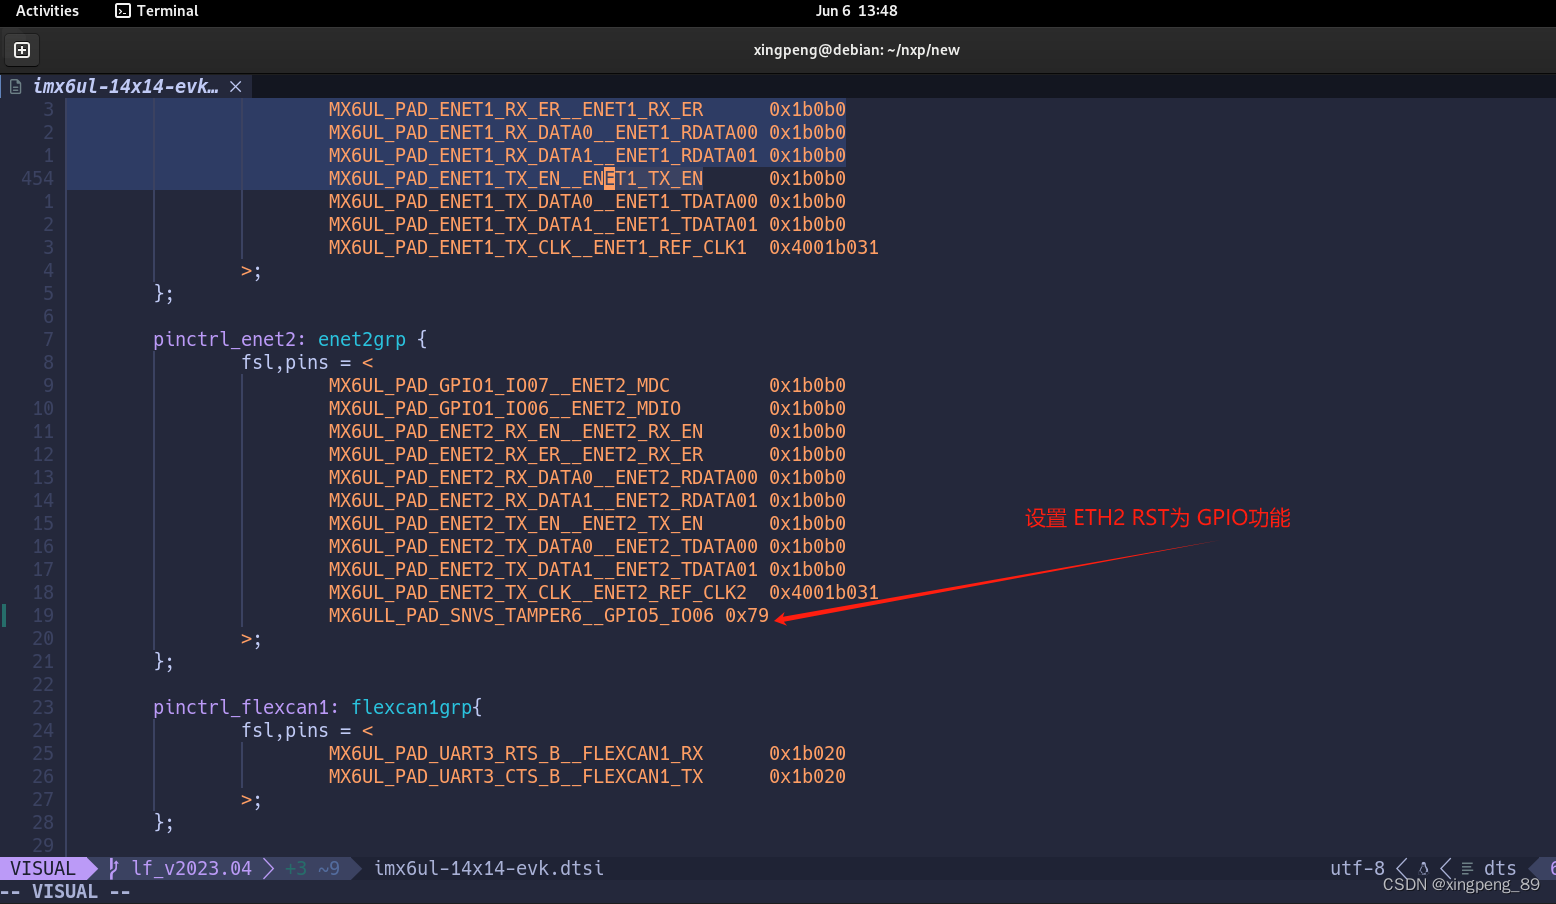This screenshot has width=1556, height=904.
Task: Open the Activities menu
Action: tap(47, 11)
